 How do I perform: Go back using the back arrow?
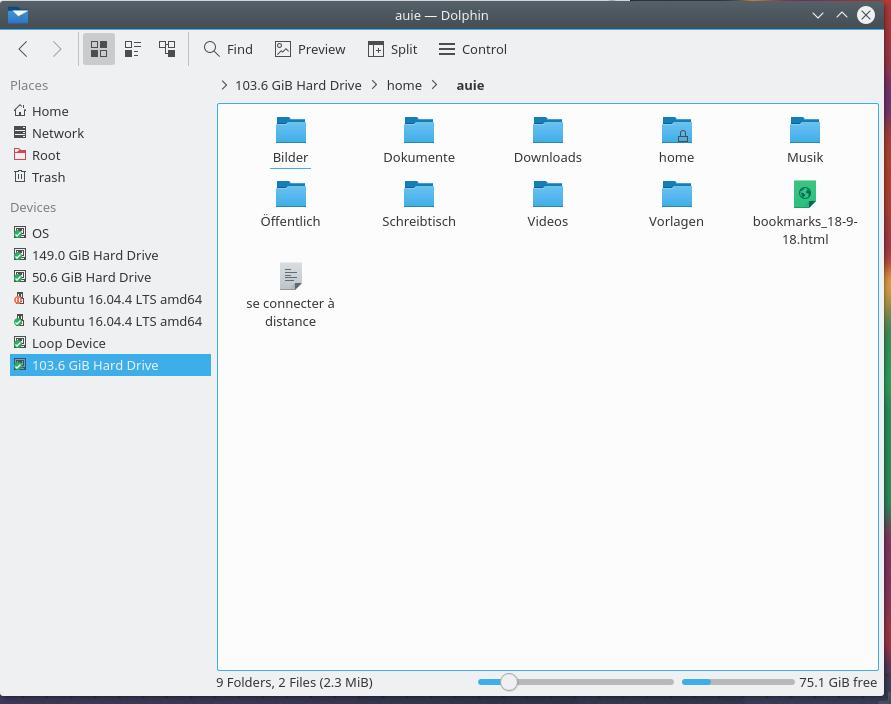click(23, 49)
